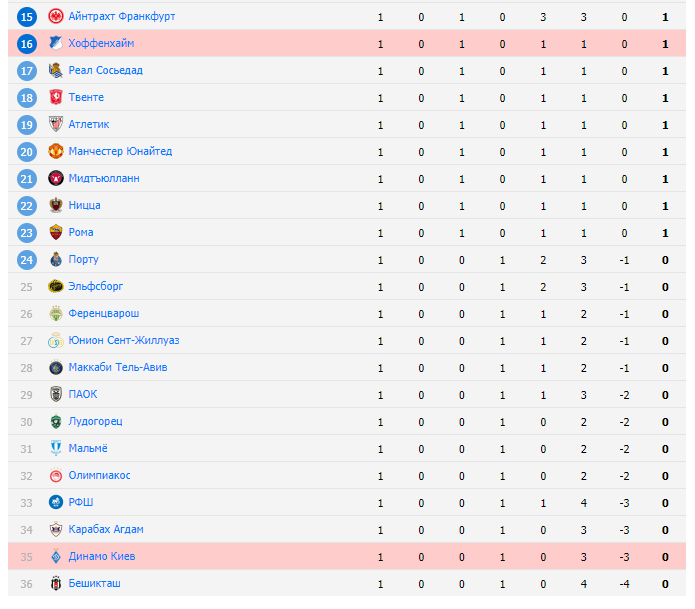Open the Ницца team page link
Image resolution: width=695 pixels, height=609 pixels.
[85, 206]
